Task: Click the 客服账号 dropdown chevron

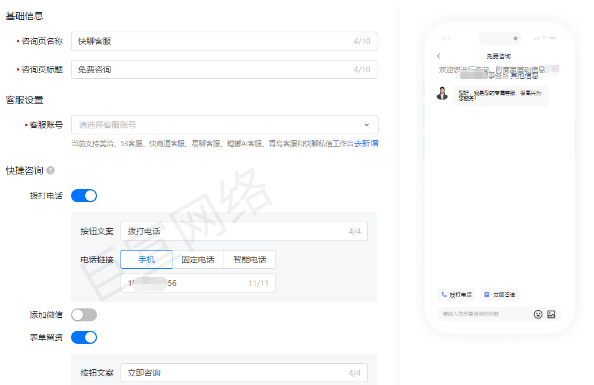Action: [367, 125]
